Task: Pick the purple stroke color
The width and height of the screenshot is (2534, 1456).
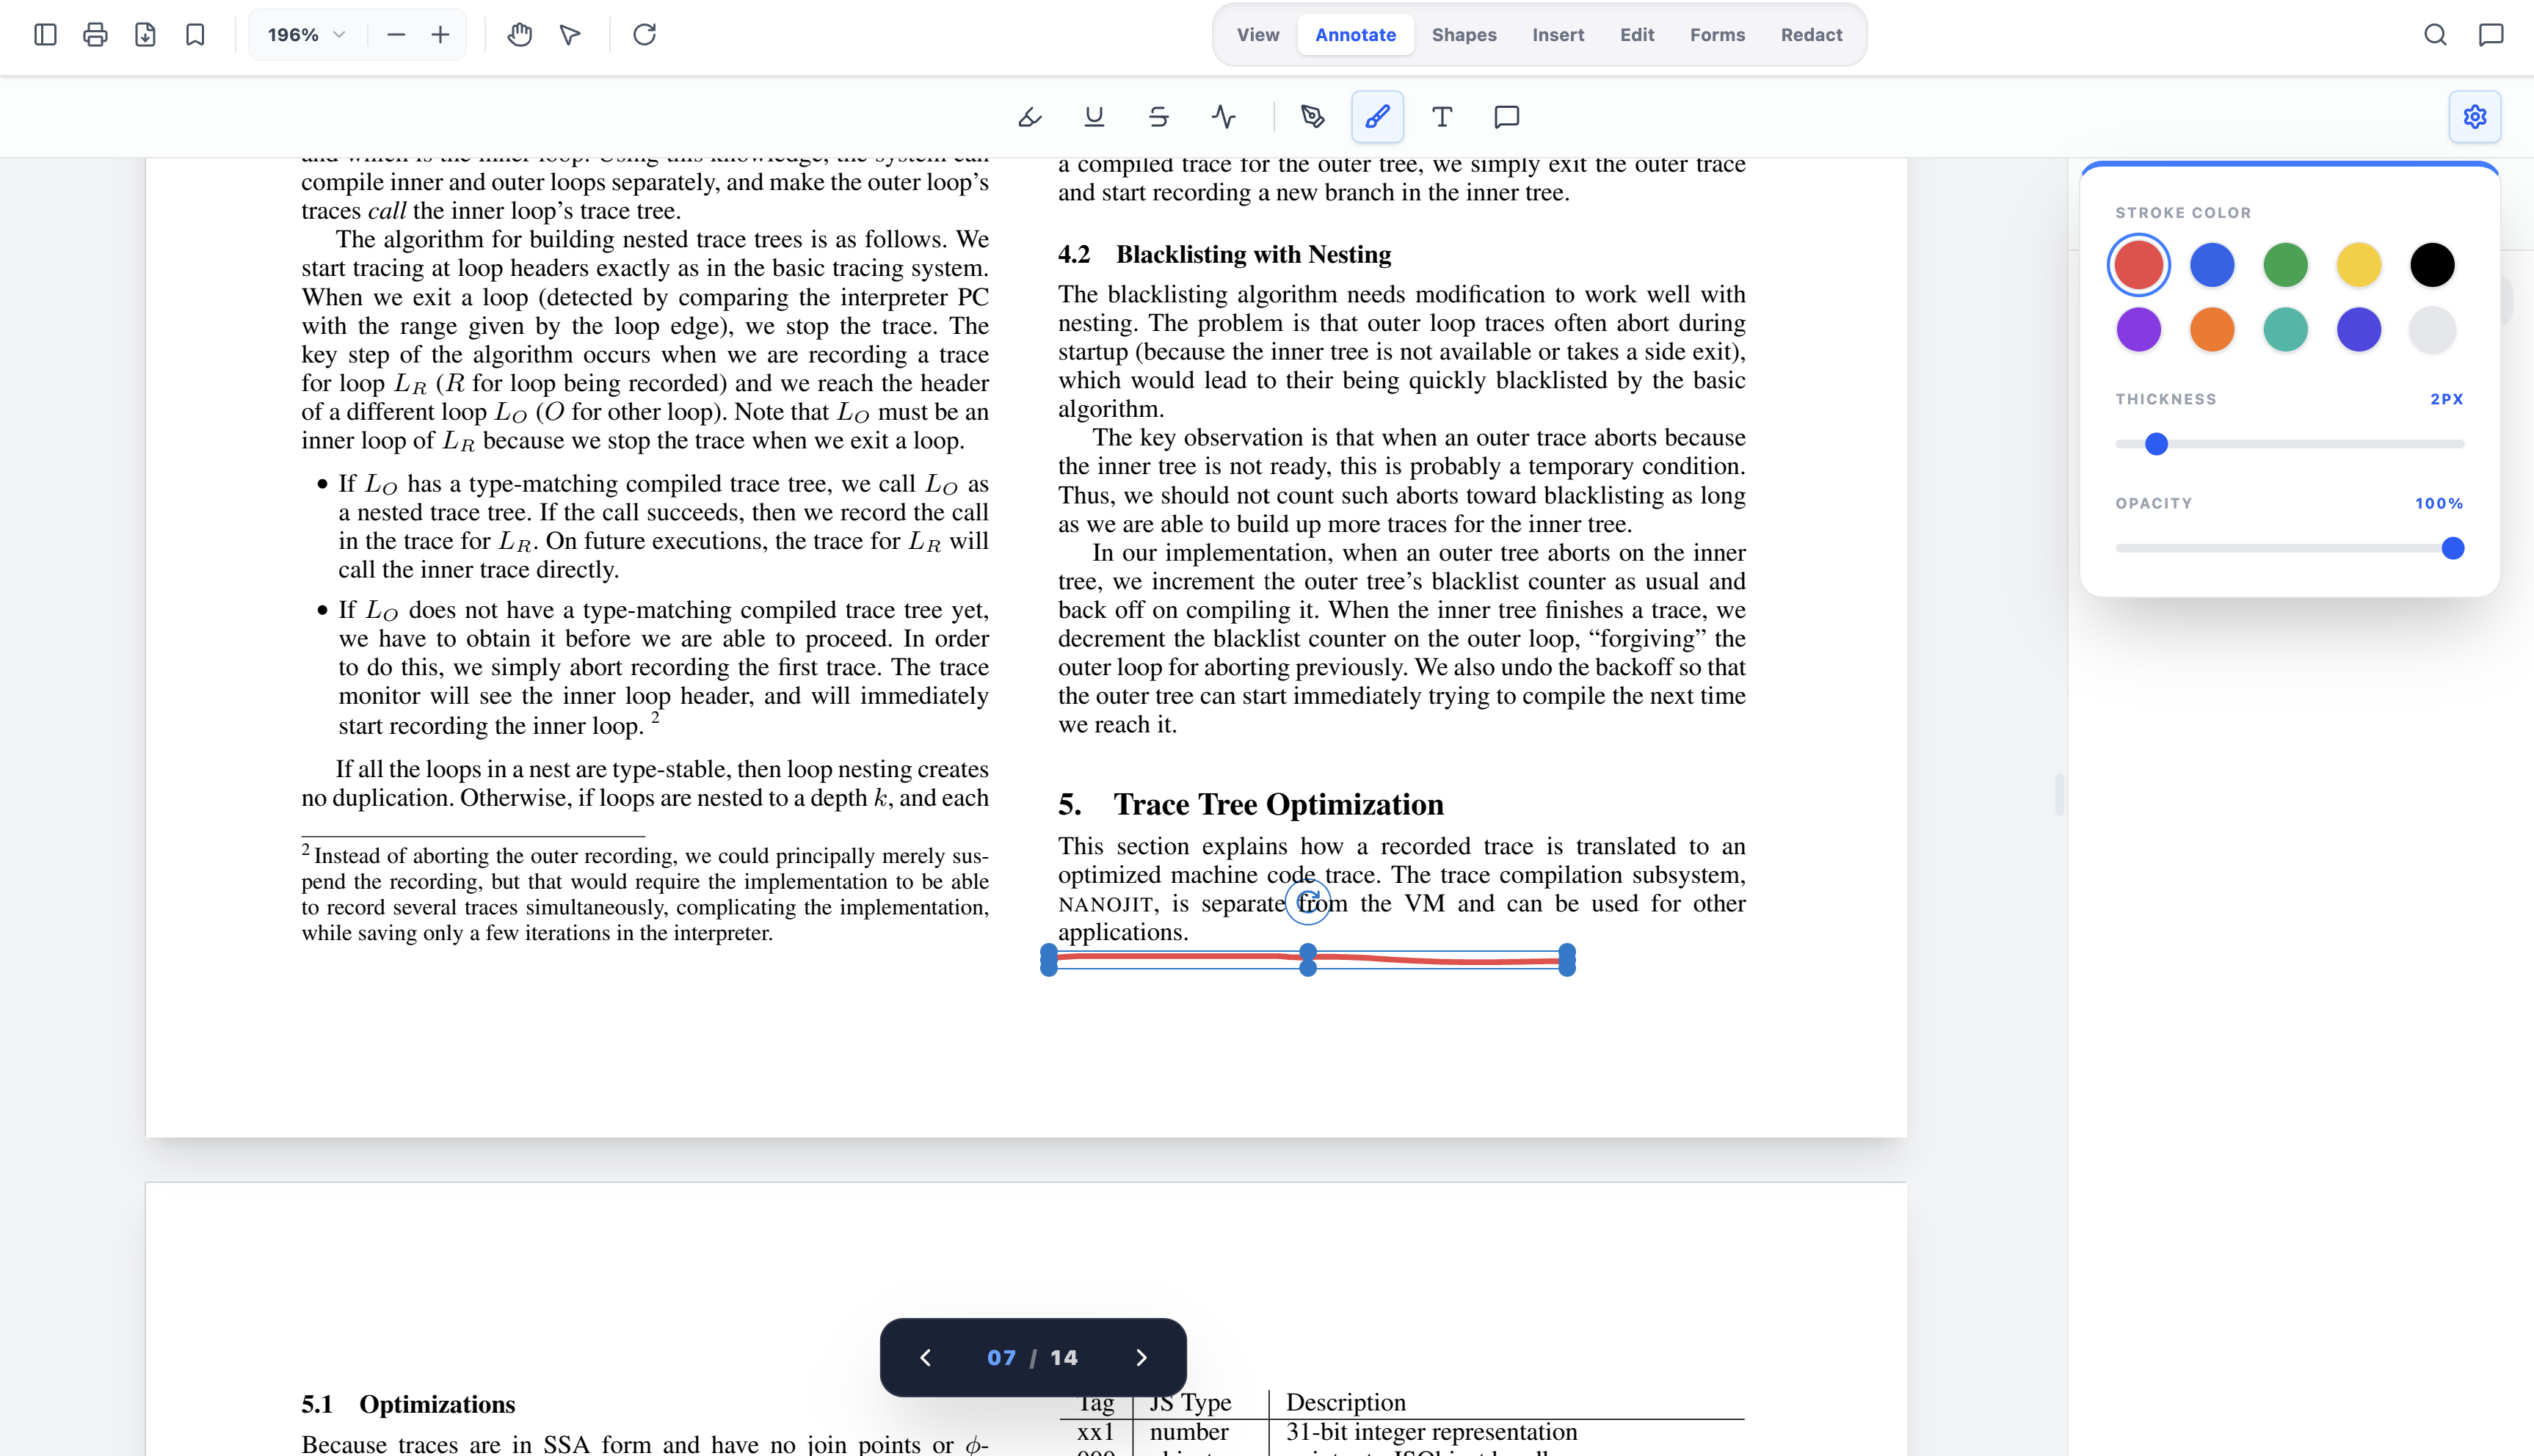Action: click(x=2139, y=330)
